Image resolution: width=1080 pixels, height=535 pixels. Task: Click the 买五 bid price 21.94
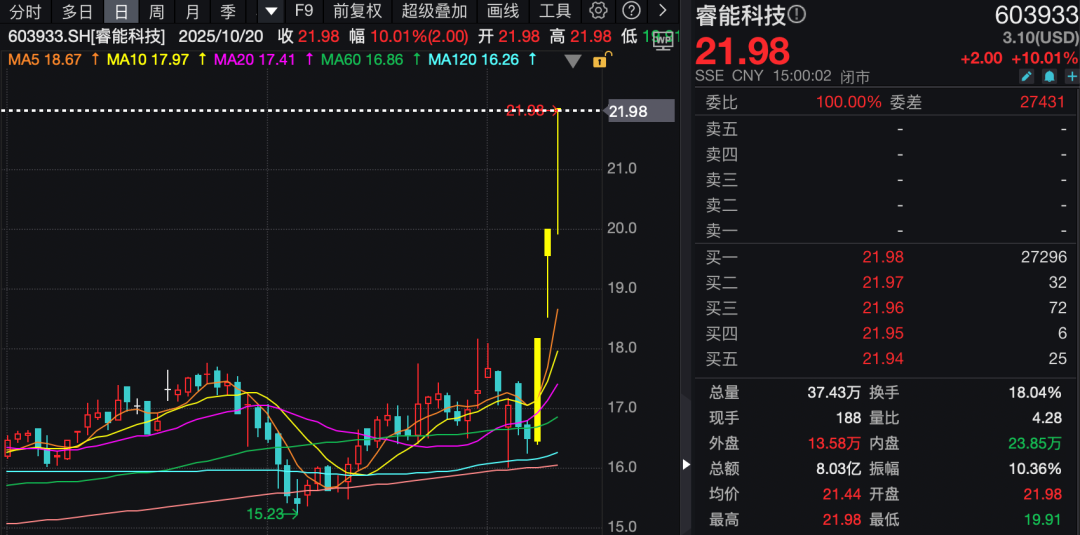tap(883, 359)
